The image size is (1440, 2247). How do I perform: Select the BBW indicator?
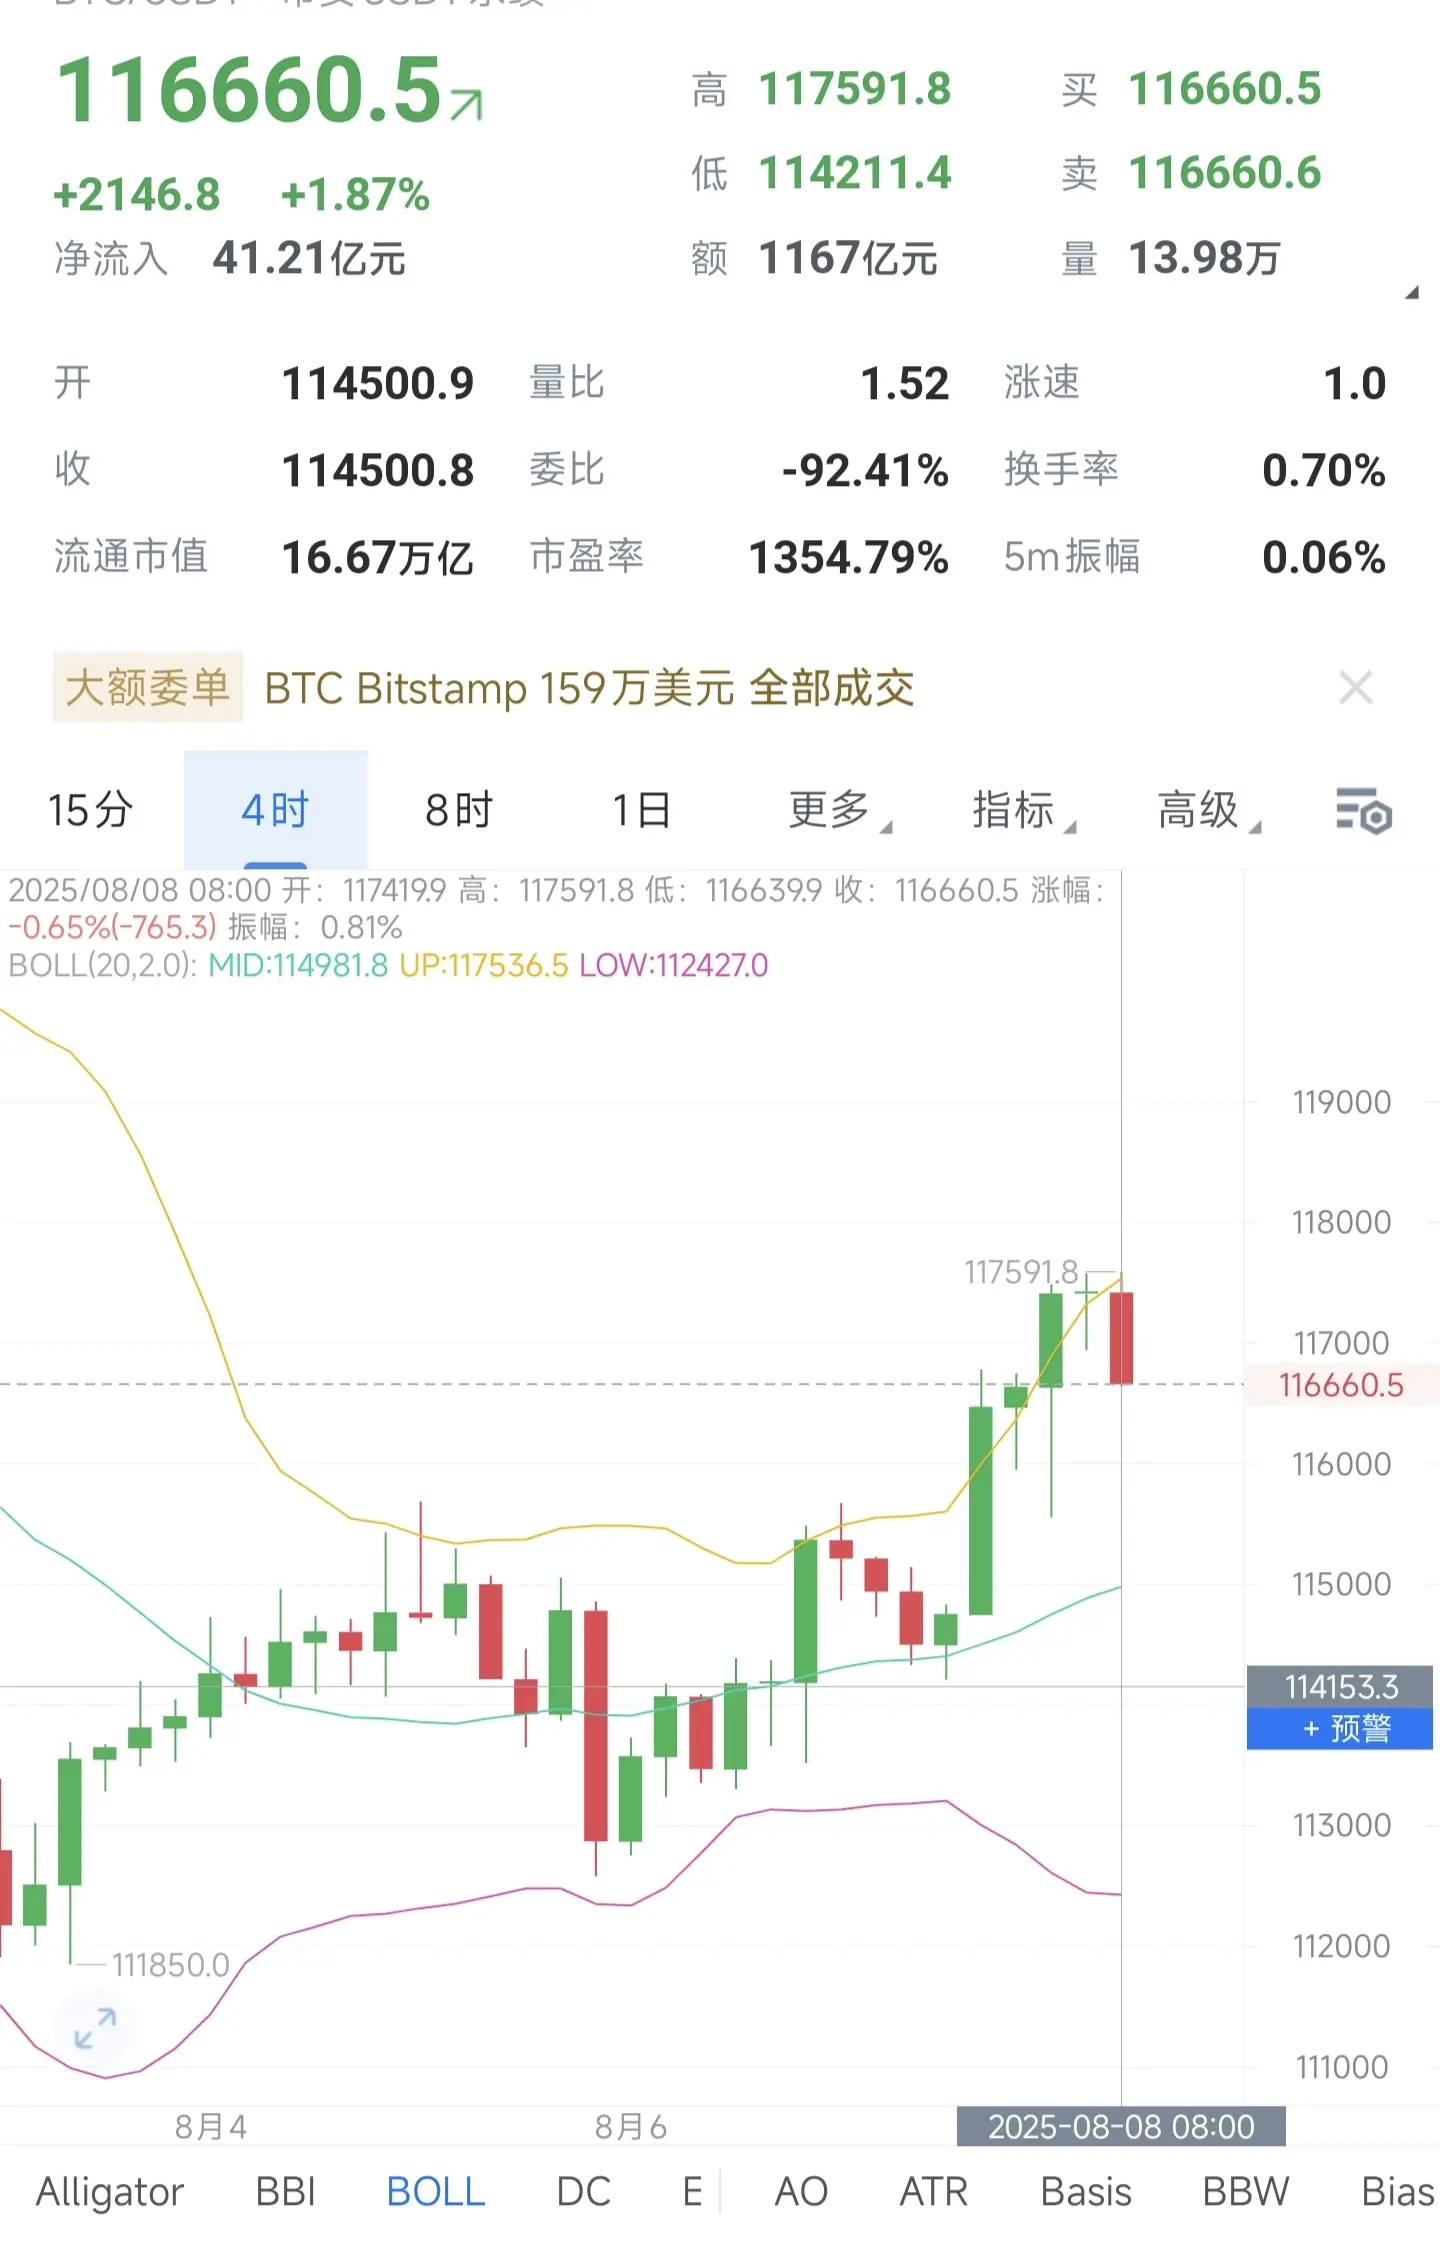1246,2192
